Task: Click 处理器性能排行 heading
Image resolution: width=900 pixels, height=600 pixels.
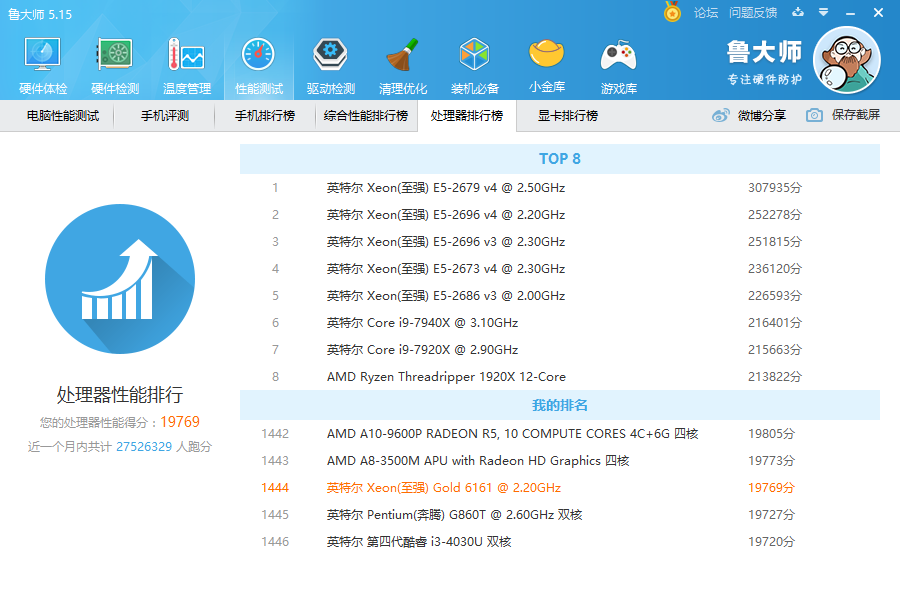Action: click(120, 395)
